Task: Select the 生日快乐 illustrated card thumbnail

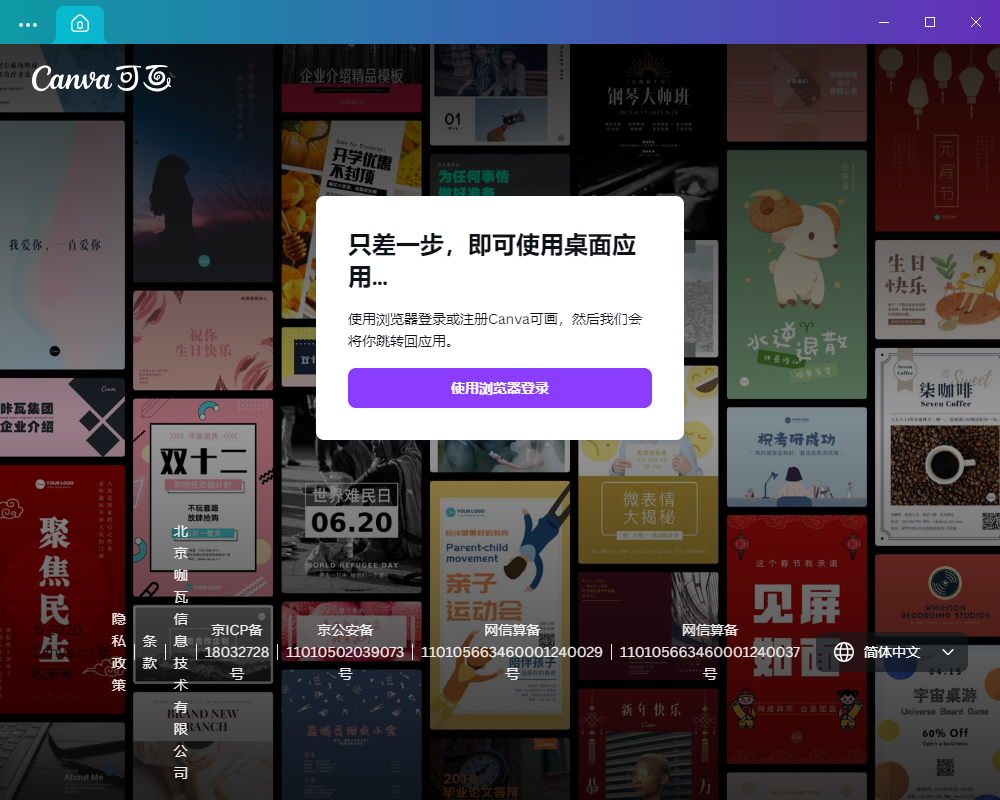Action: point(938,290)
